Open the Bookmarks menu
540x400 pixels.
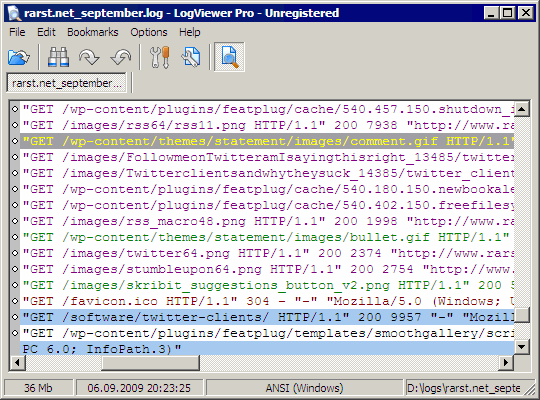tap(93, 32)
